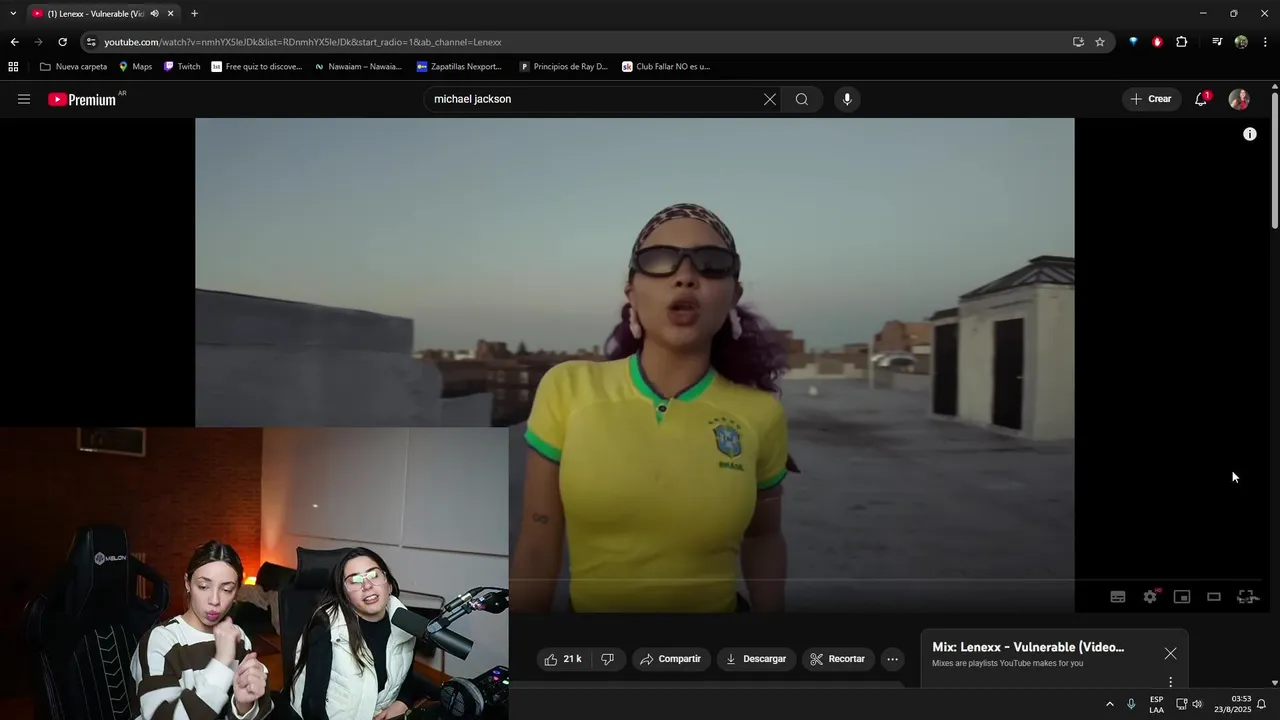Open tab search dropdown arrow

click(13, 13)
